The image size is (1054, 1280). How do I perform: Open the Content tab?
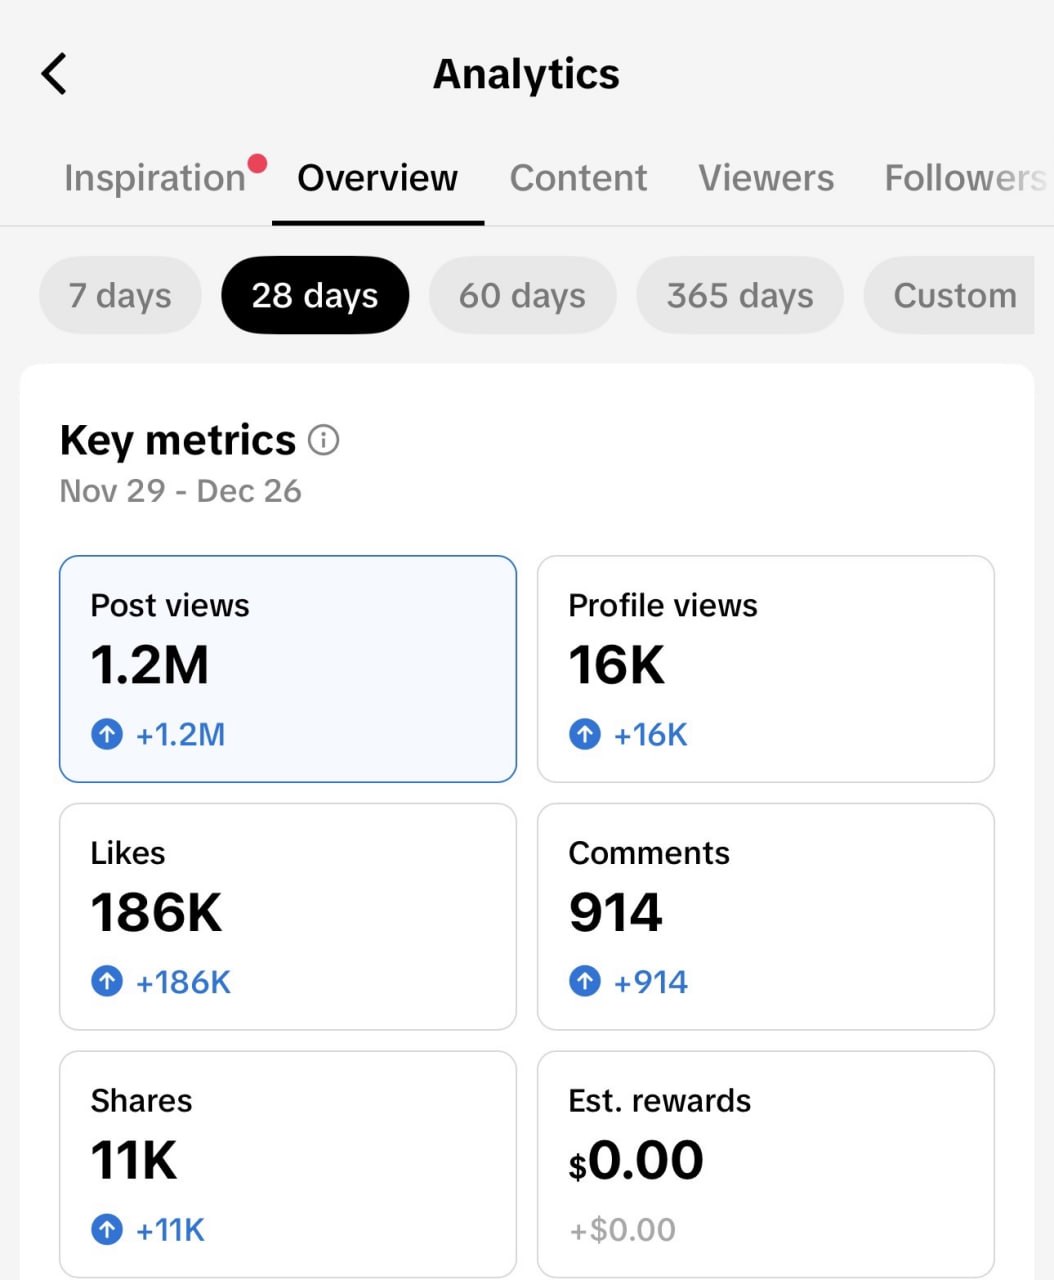[578, 178]
